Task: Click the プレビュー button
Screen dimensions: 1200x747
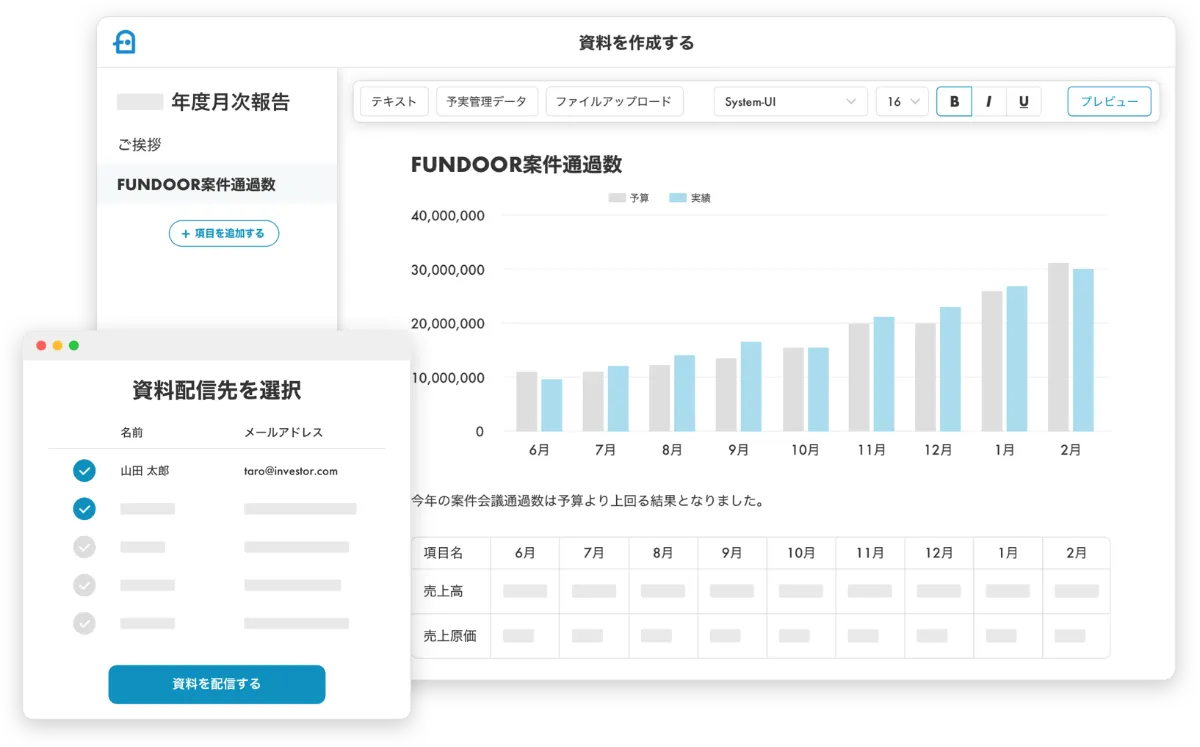Action: pos(1109,101)
